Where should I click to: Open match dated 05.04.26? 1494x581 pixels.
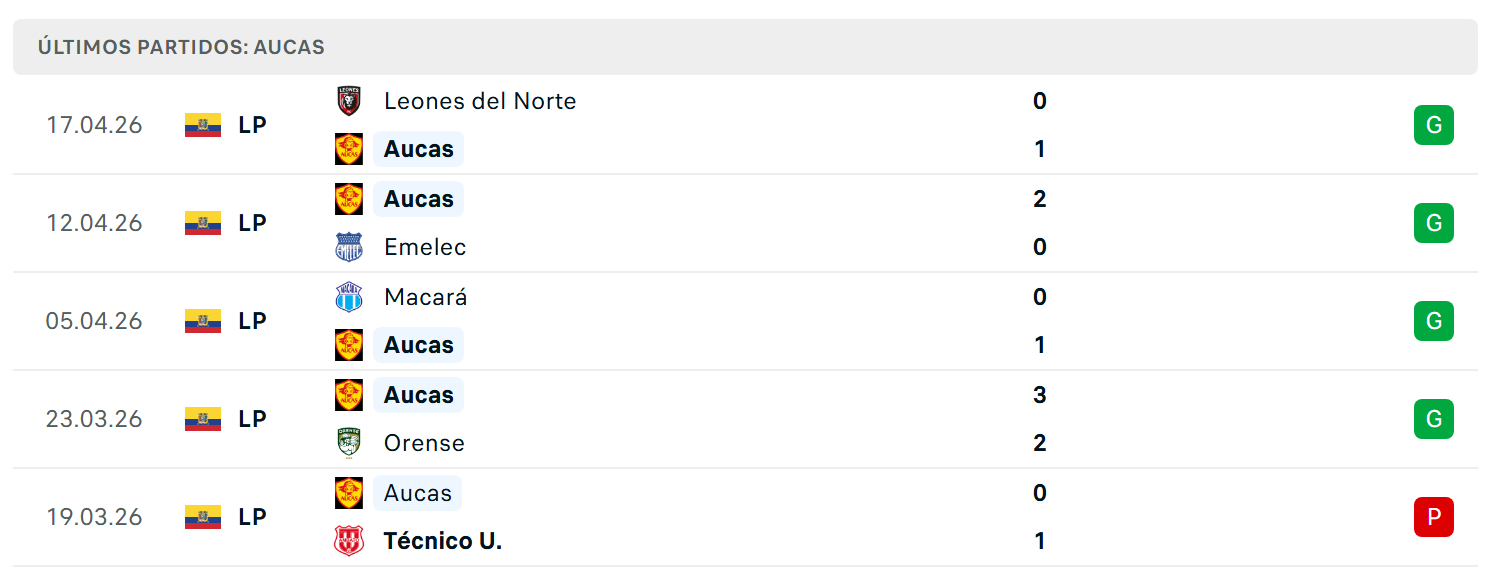745,321
